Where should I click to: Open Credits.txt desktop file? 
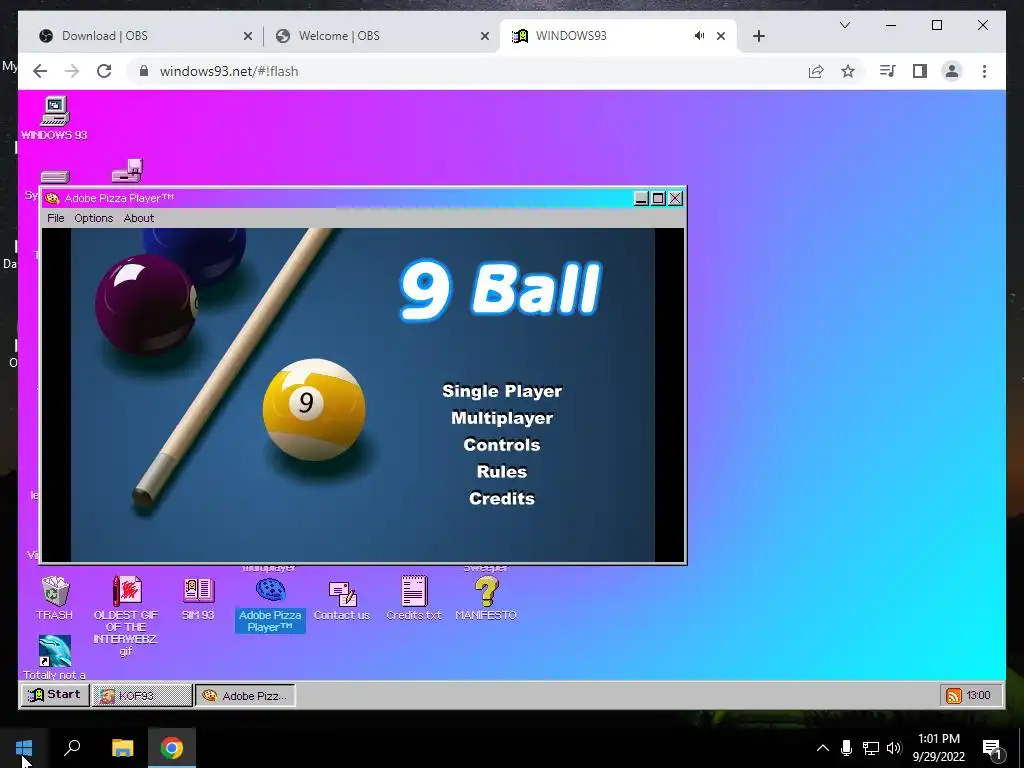pyautogui.click(x=413, y=598)
